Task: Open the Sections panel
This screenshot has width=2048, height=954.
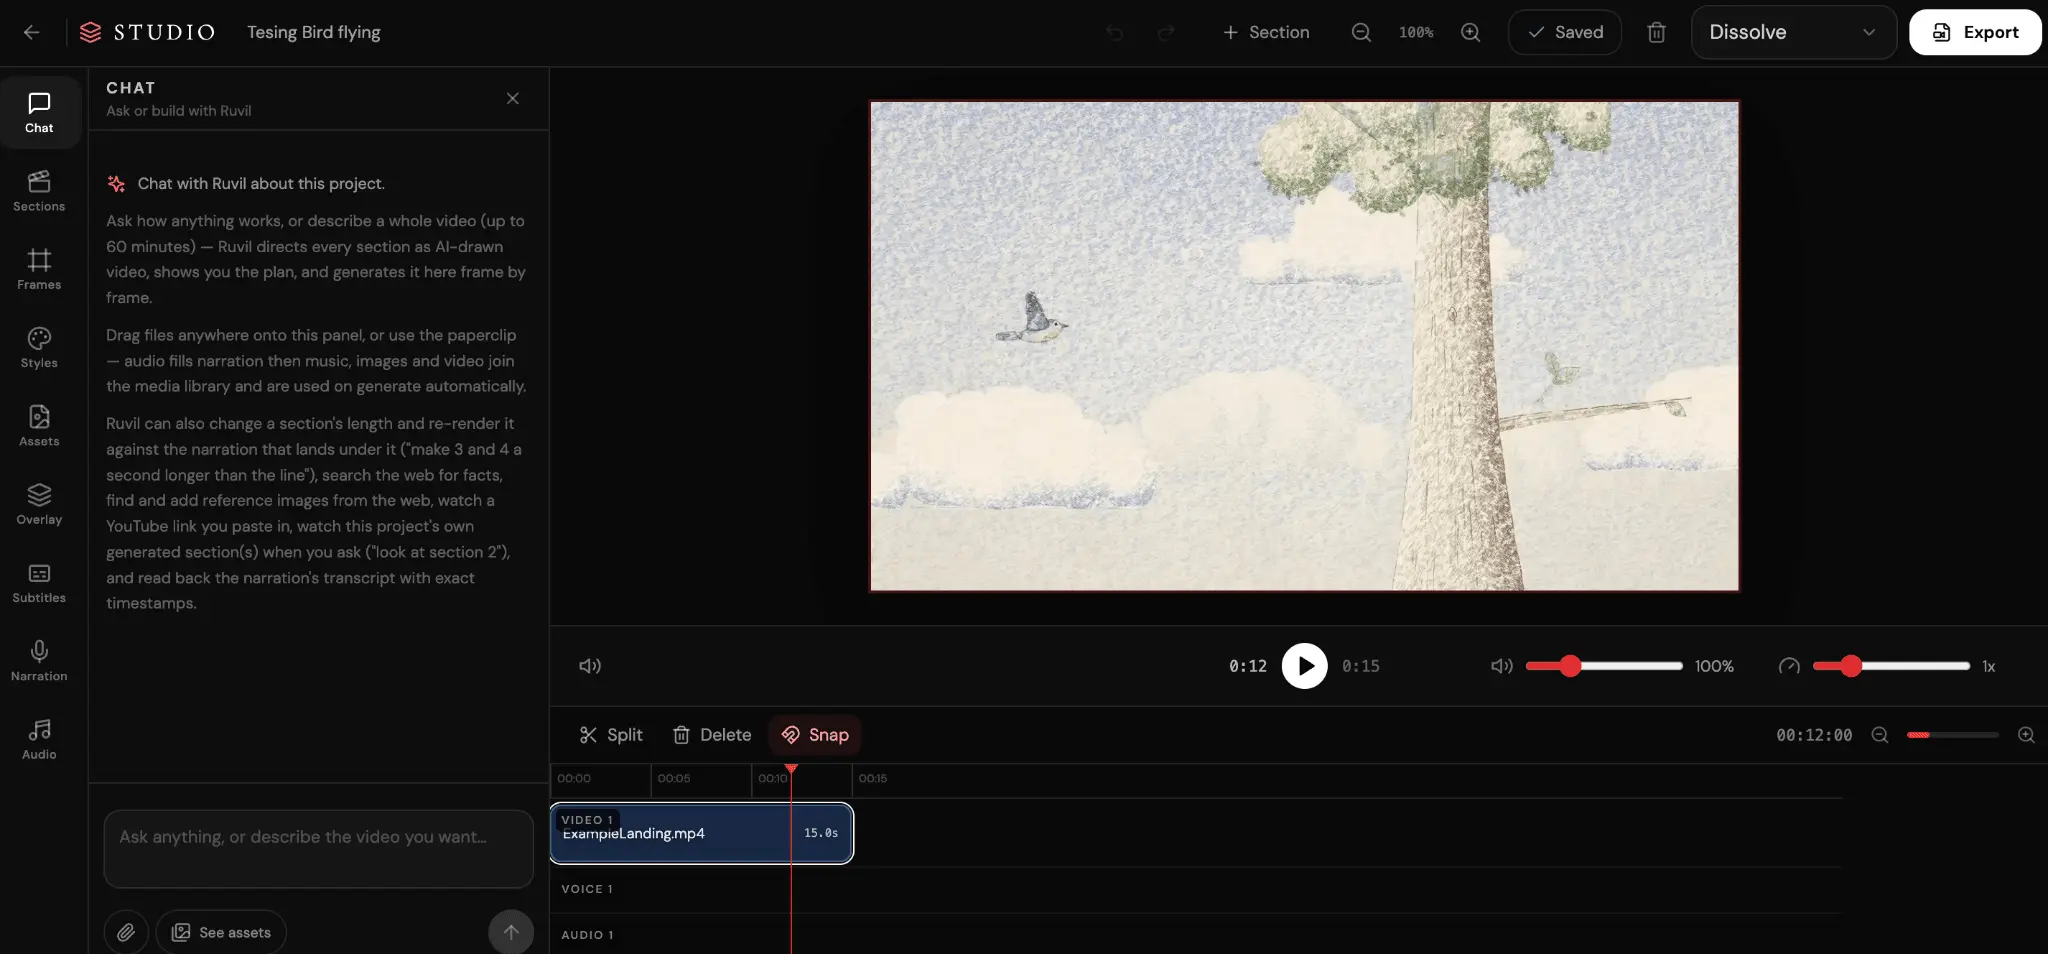Action: (39, 191)
